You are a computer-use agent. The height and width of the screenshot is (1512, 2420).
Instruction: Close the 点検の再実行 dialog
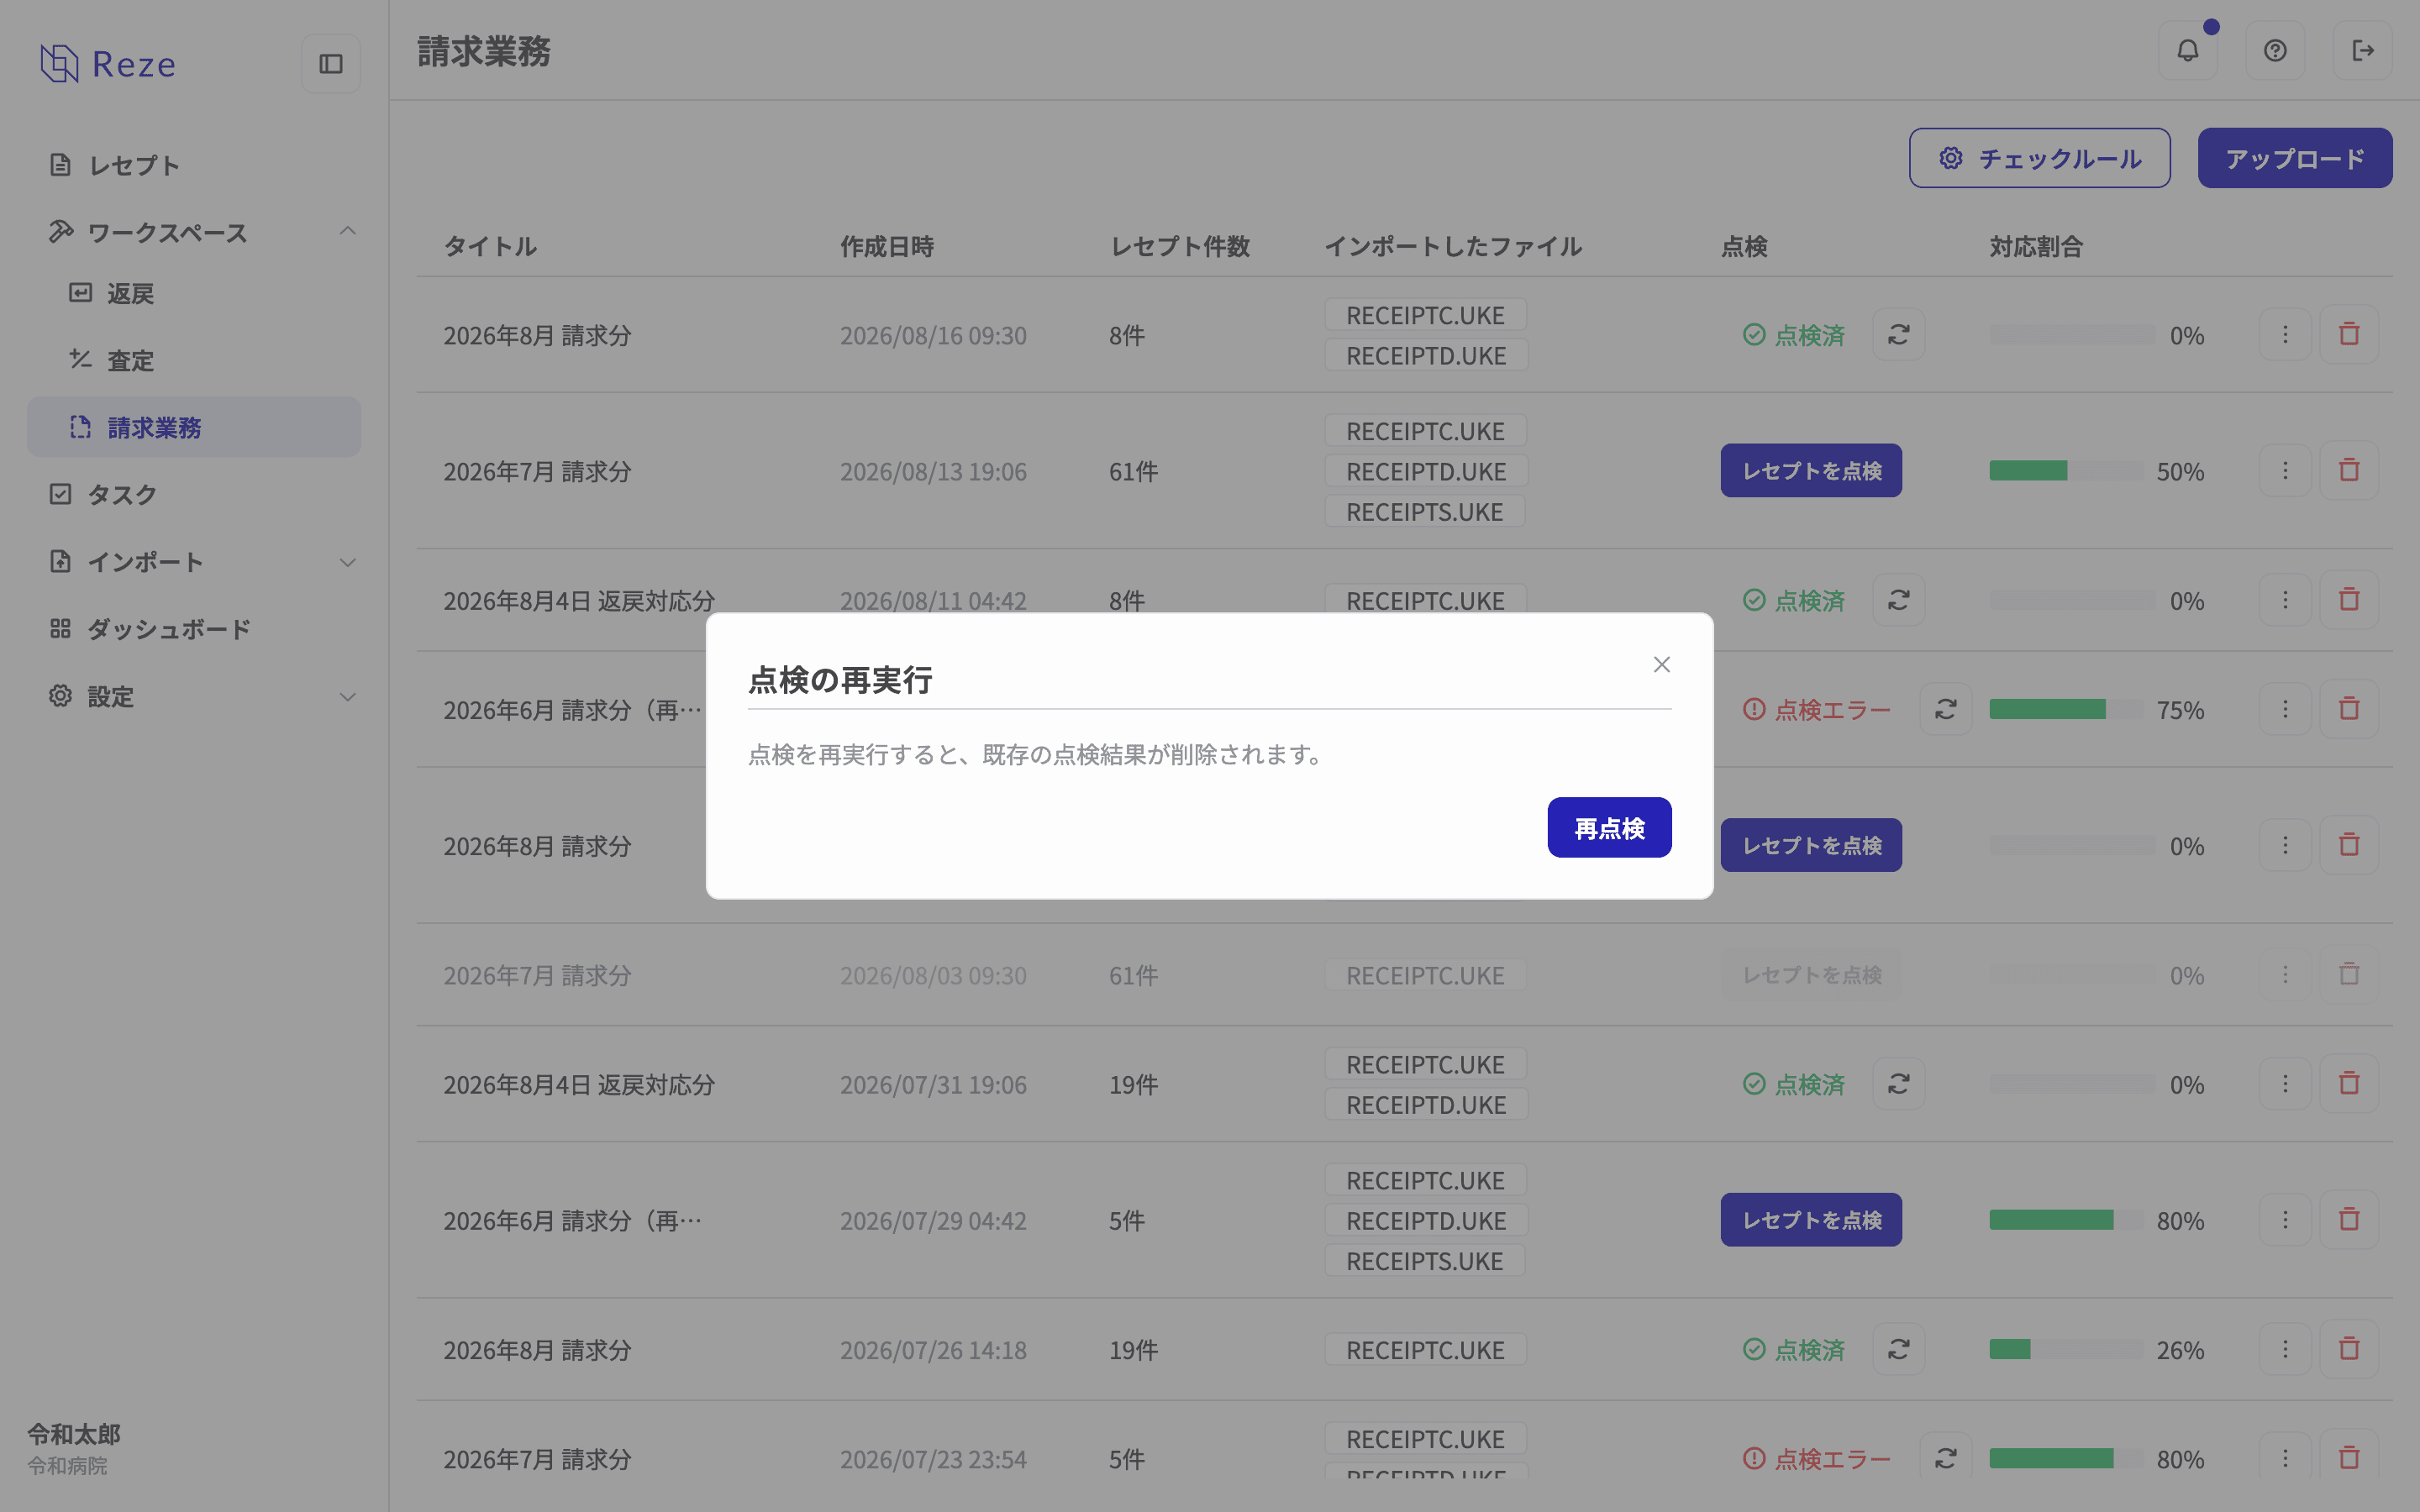pos(1662,665)
